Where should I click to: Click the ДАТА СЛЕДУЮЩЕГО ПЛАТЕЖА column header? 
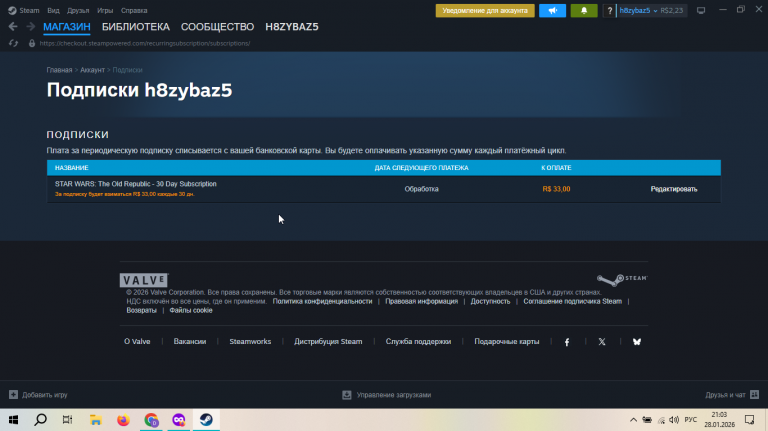(421, 168)
